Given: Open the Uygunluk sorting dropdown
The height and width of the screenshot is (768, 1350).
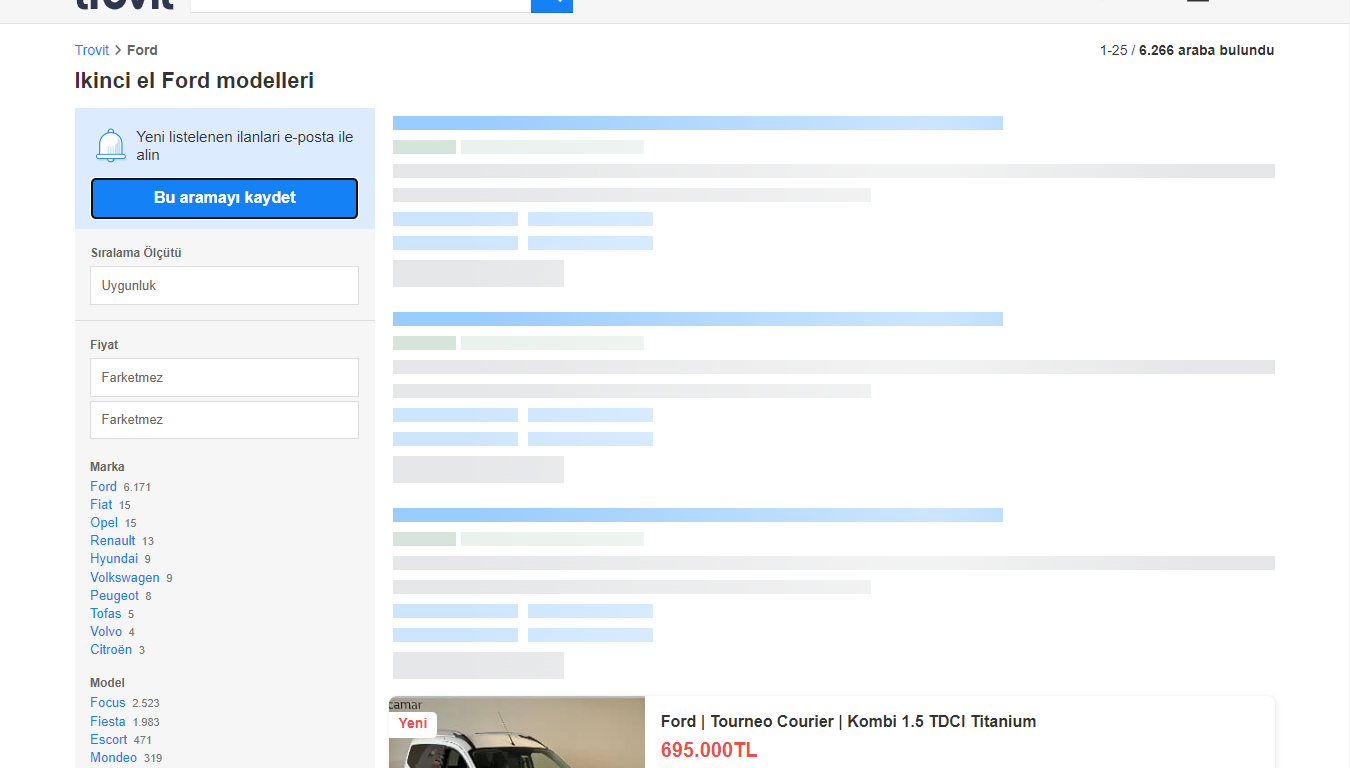Looking at the screenshot, I should coord(224,285).
